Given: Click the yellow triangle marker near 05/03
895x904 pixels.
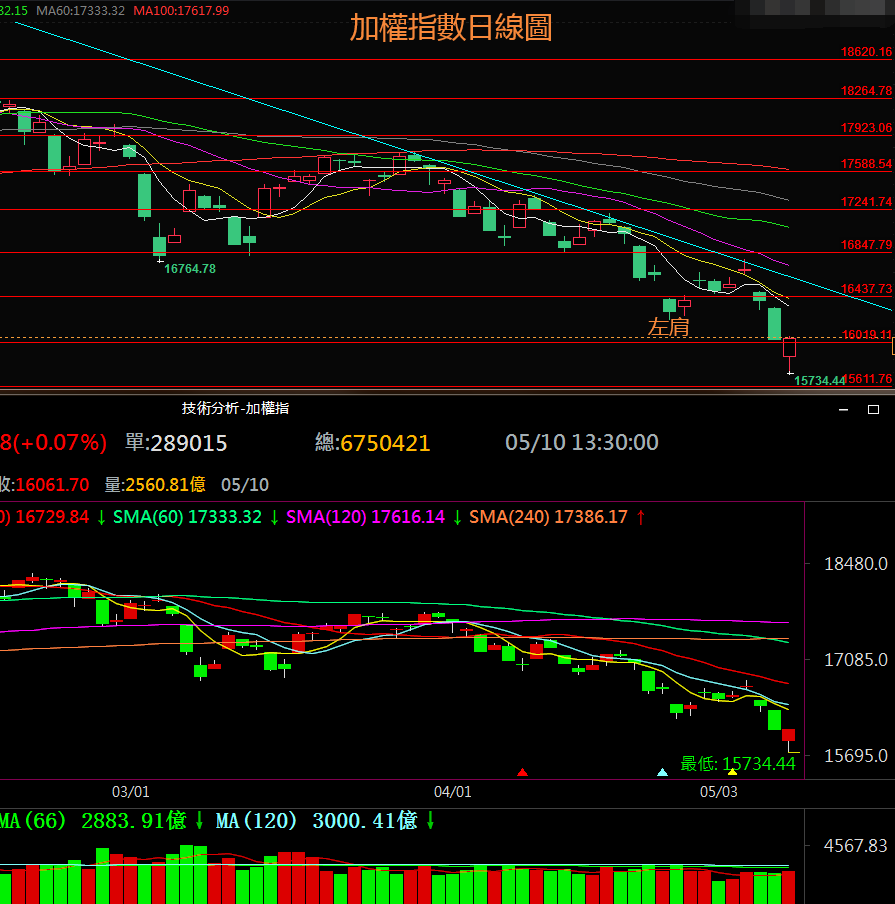Looking at the screenshot, I should tap(732, 772).
